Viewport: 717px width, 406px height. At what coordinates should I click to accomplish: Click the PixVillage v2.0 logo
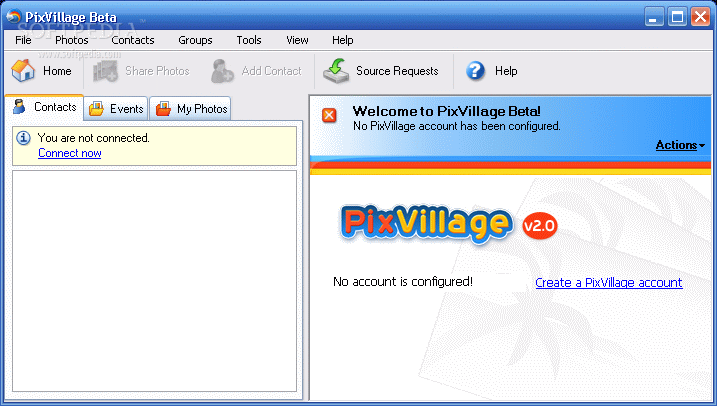(449, 224)
